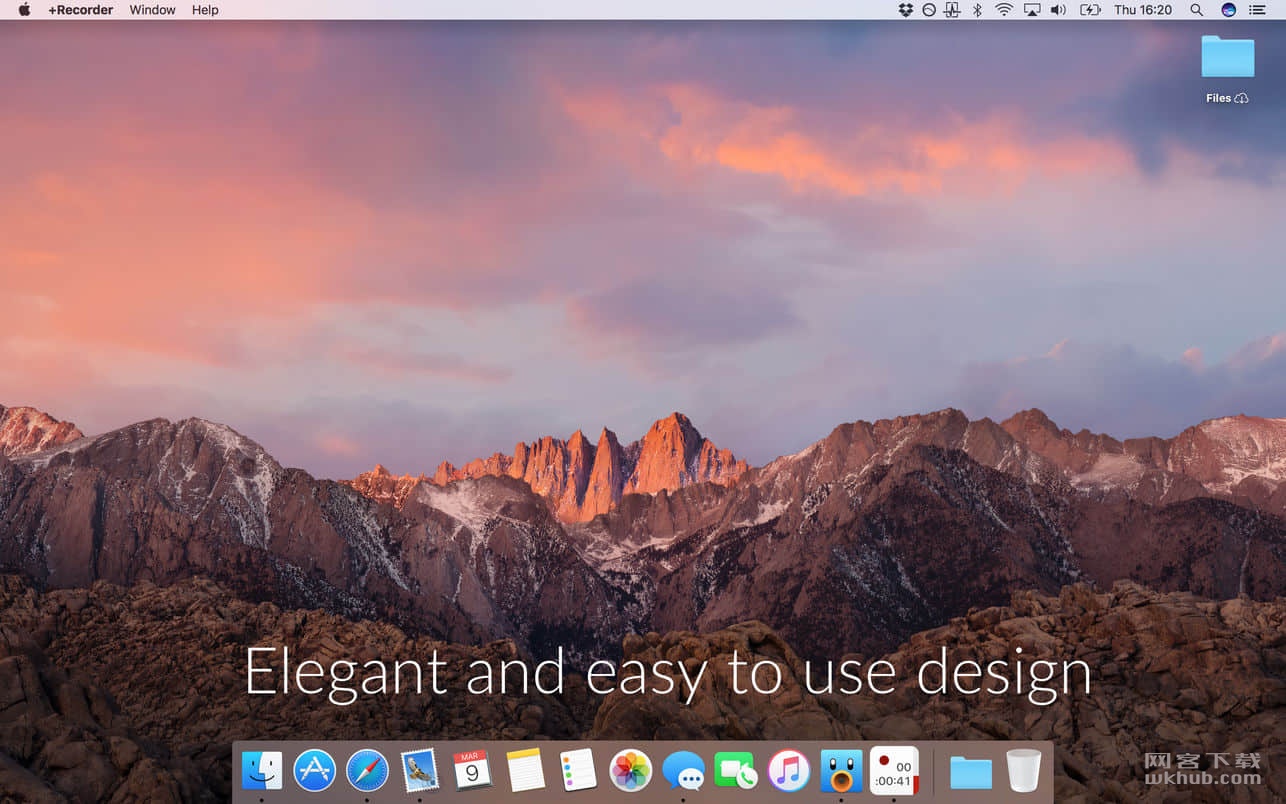Open the blue folder in the Dock
The width and height of the screenshot is (1286, 804).
970,772
